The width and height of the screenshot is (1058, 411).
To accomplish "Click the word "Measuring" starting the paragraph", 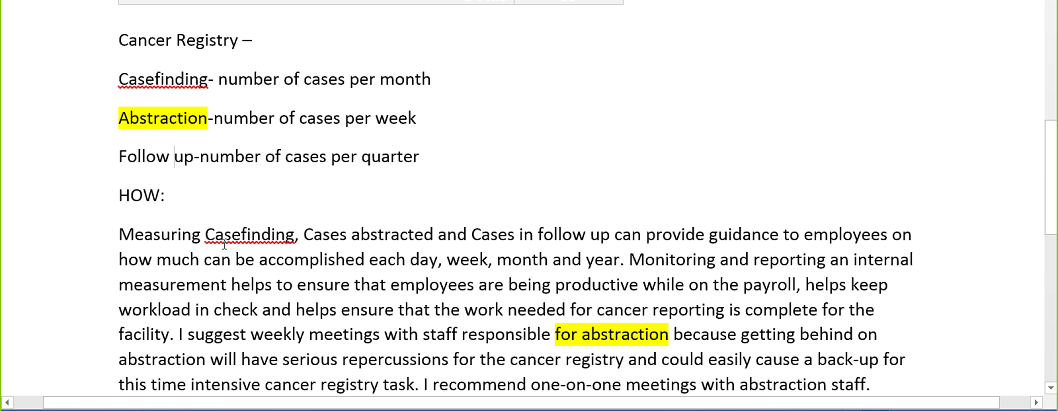I will (159, 235).
